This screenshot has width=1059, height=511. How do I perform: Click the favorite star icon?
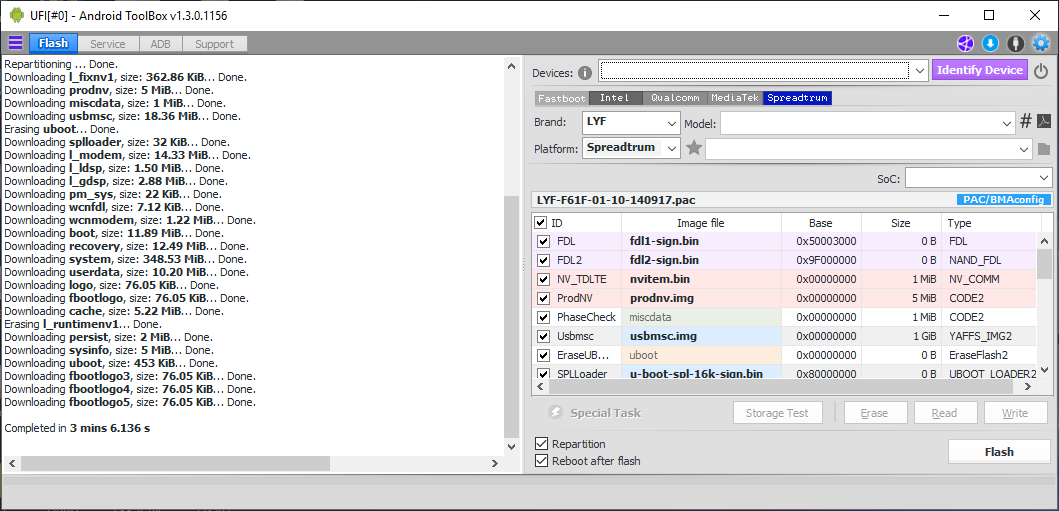[694, 148]
